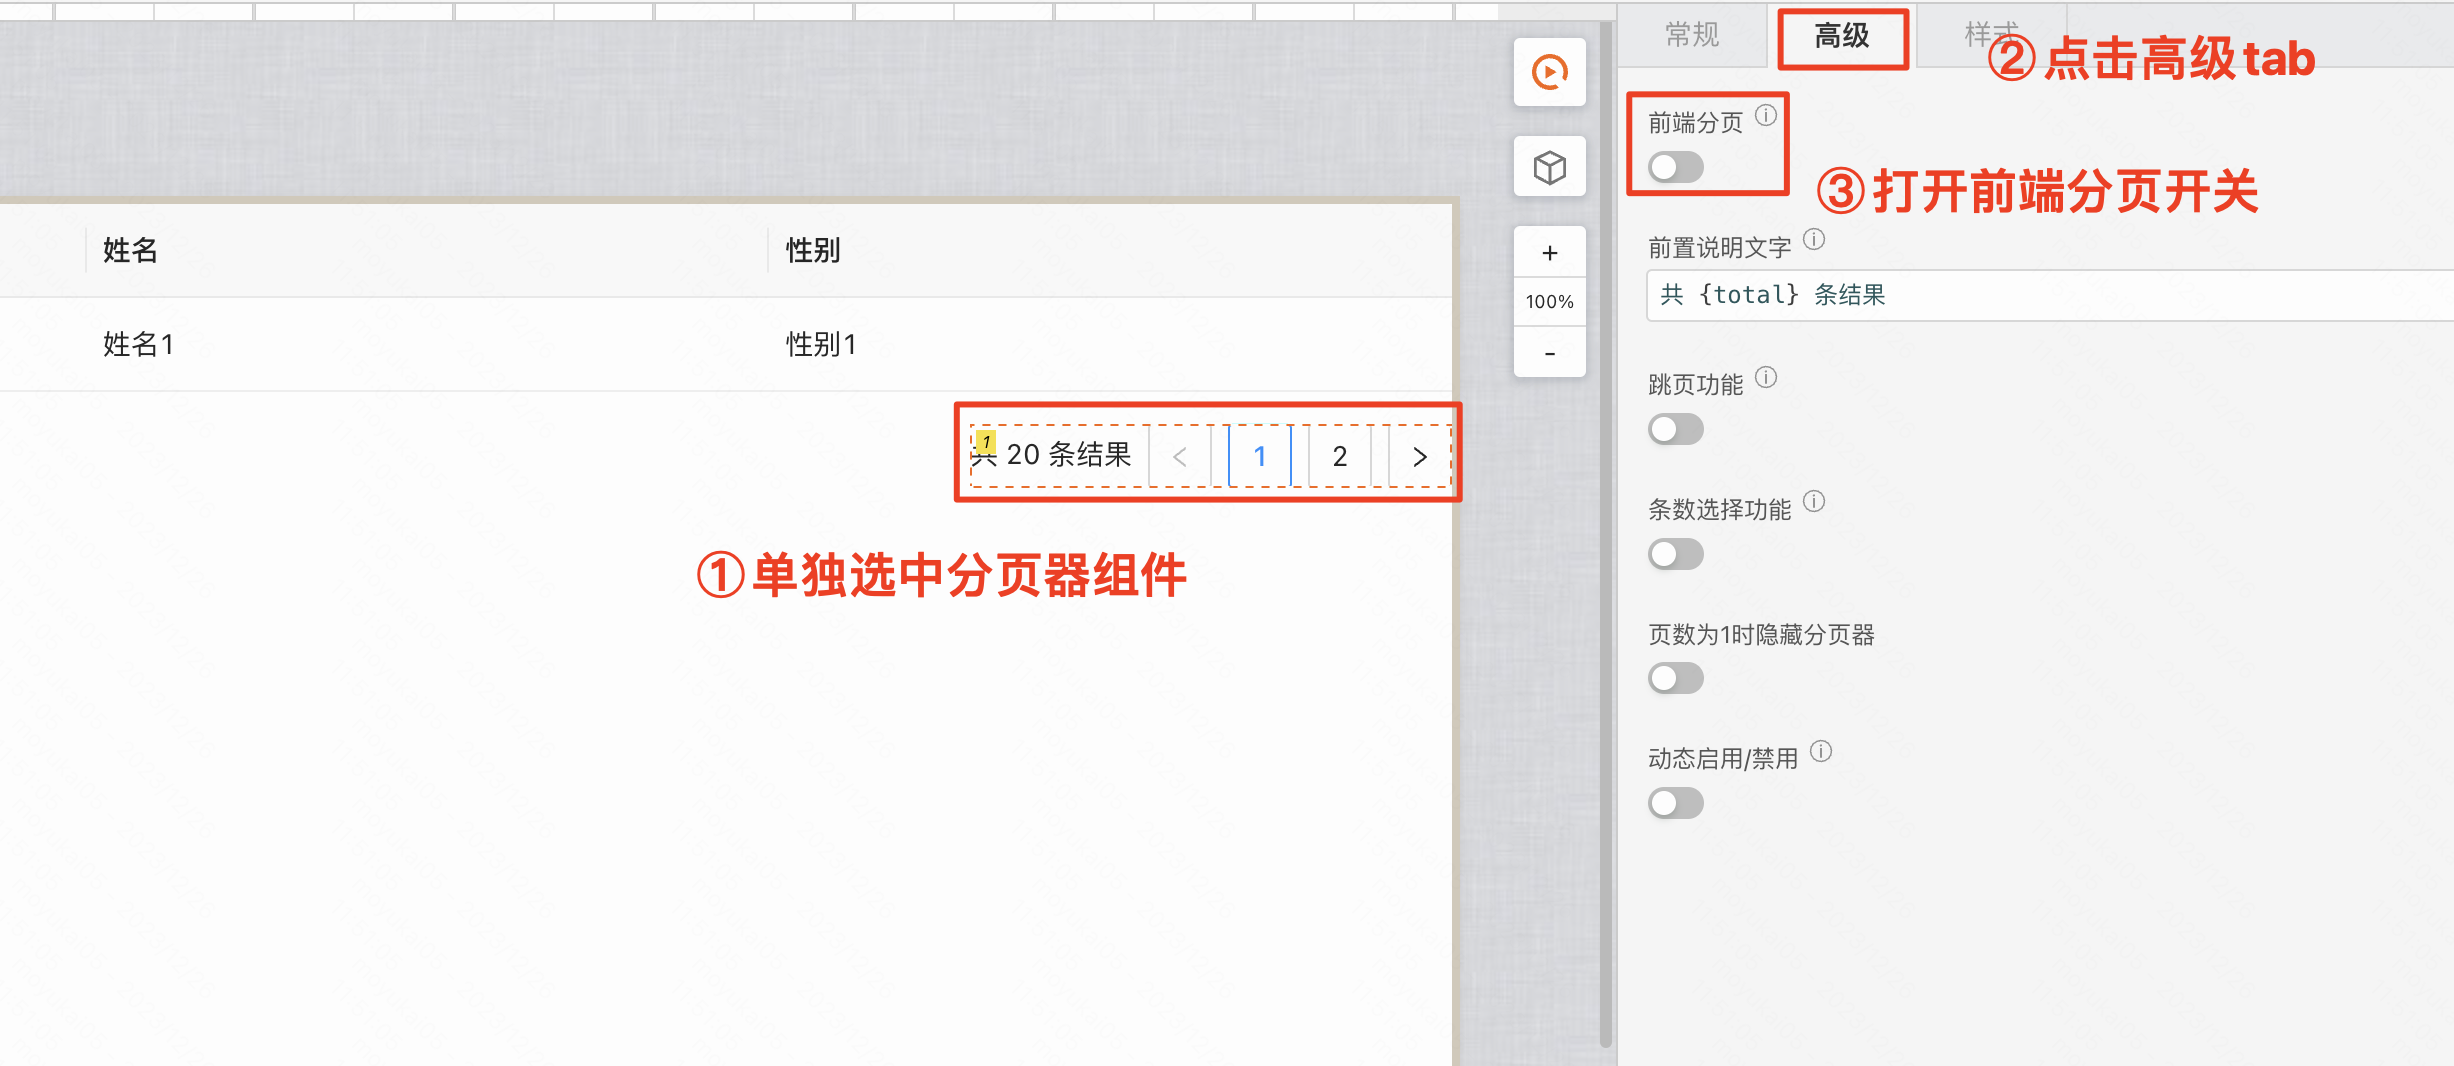Switch to the 样式 tab
2454x1066 pixels.
point(1990,35)
